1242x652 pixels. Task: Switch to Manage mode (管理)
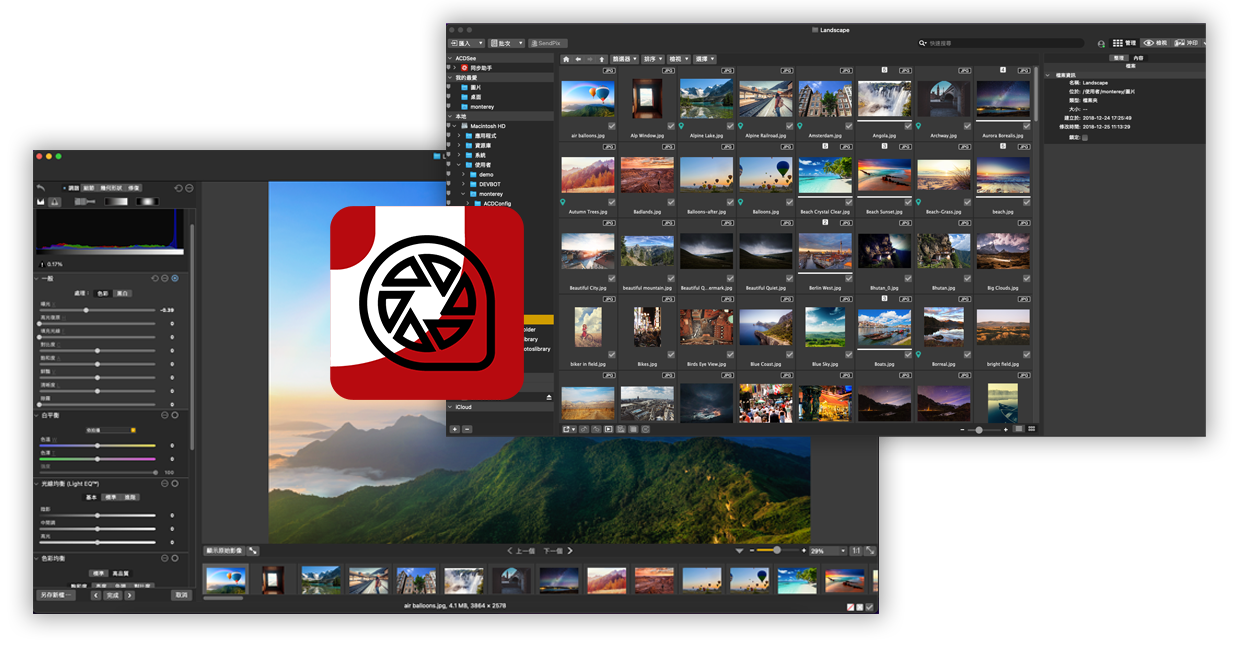pyautogui.click(x=1124, y=43)
